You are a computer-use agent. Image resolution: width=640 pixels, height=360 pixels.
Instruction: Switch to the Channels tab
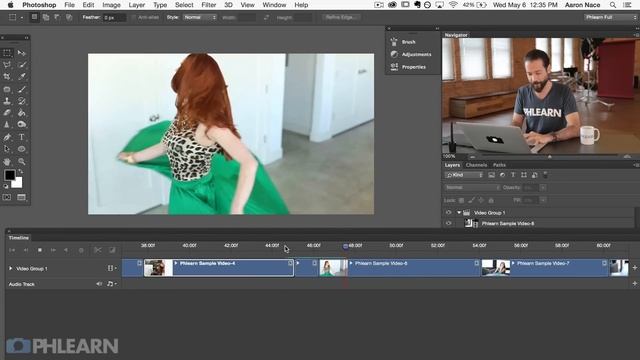coord(476,165)
